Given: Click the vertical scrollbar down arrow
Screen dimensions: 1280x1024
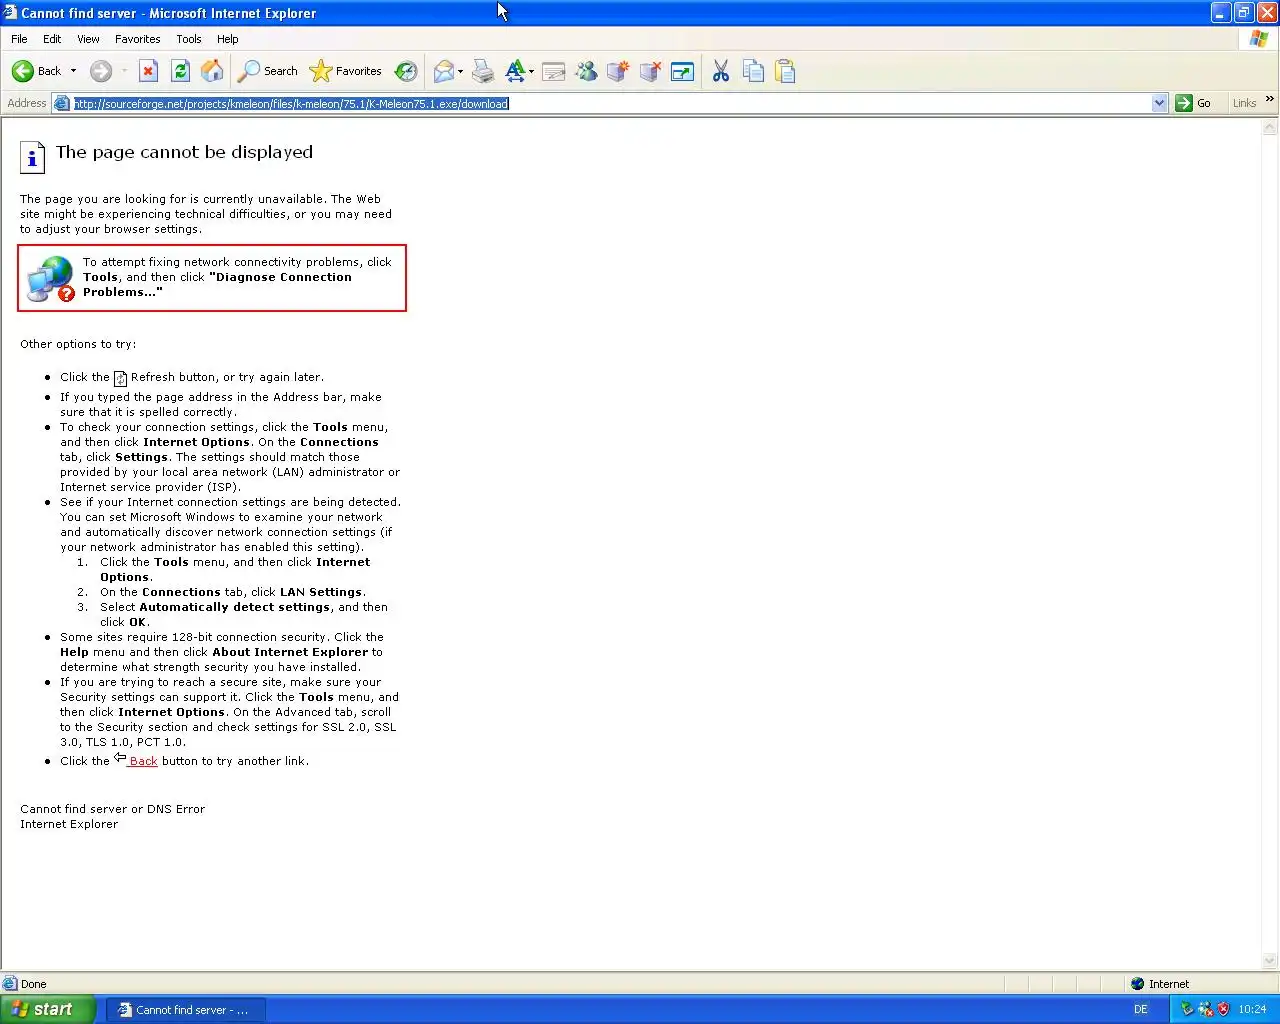Looking at the screenshot, I should click(1271, 962).
